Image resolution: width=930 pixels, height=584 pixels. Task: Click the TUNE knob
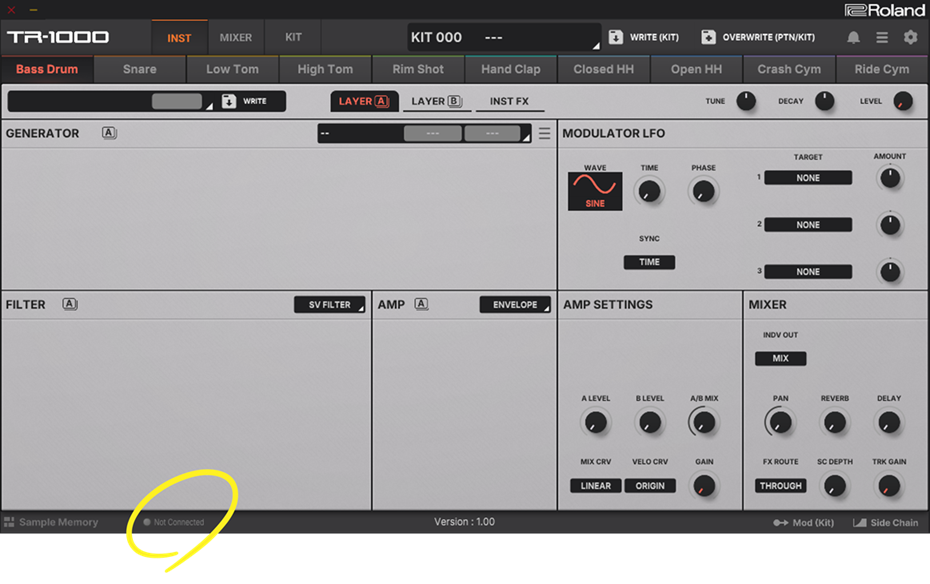coord(746,101)
